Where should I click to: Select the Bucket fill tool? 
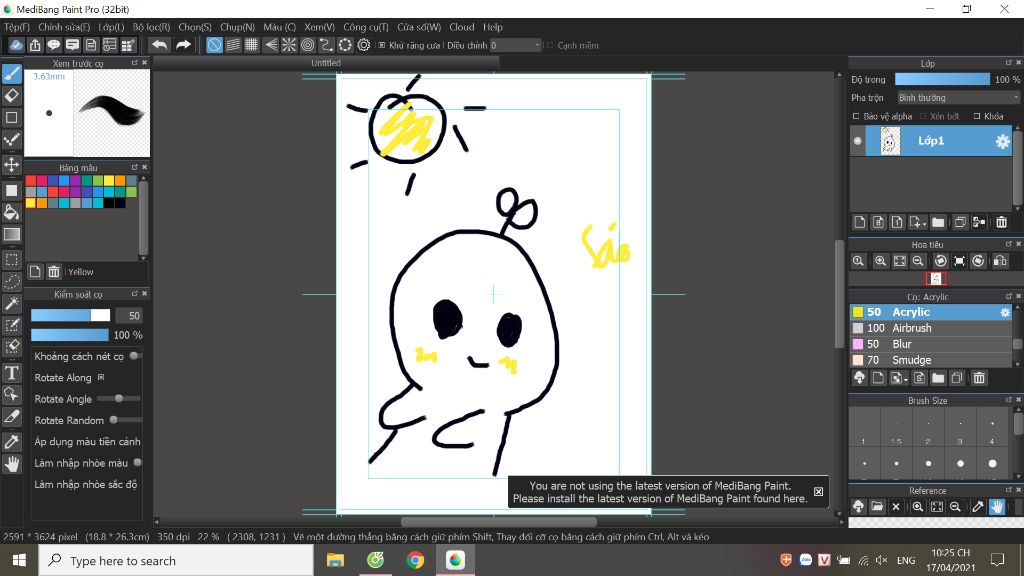[12, 212]
